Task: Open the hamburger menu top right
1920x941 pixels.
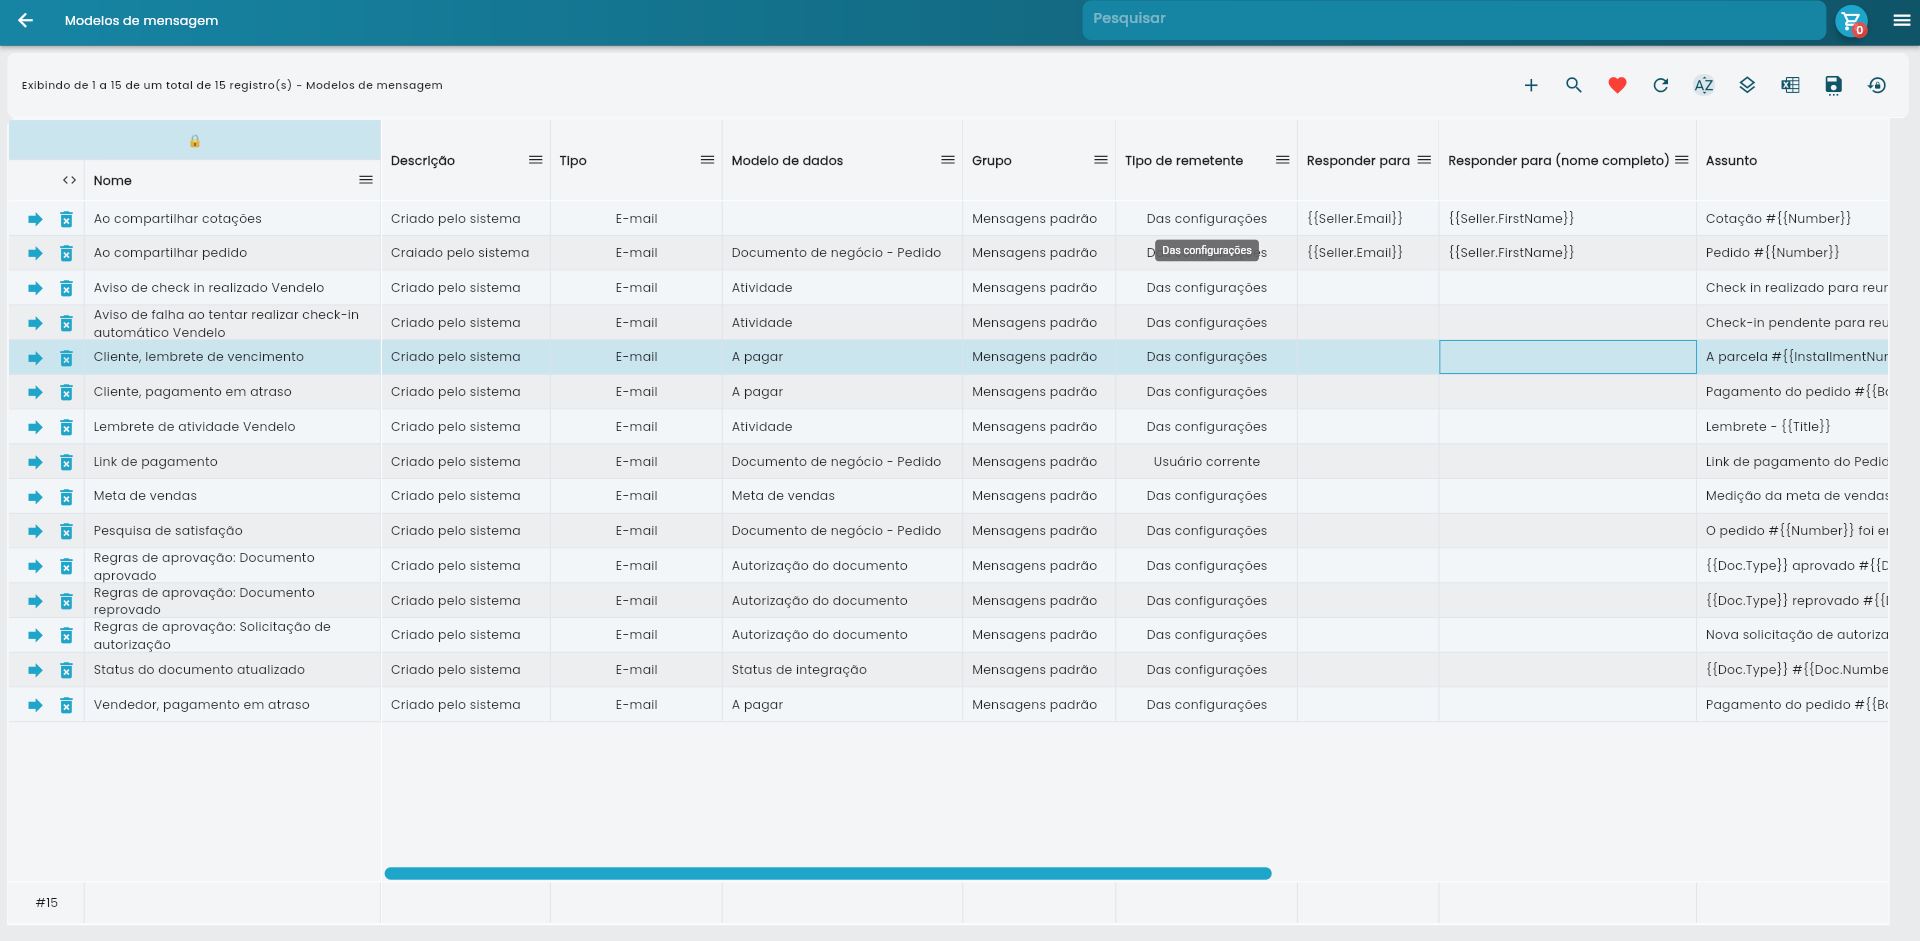Action: coord(1903,19)
